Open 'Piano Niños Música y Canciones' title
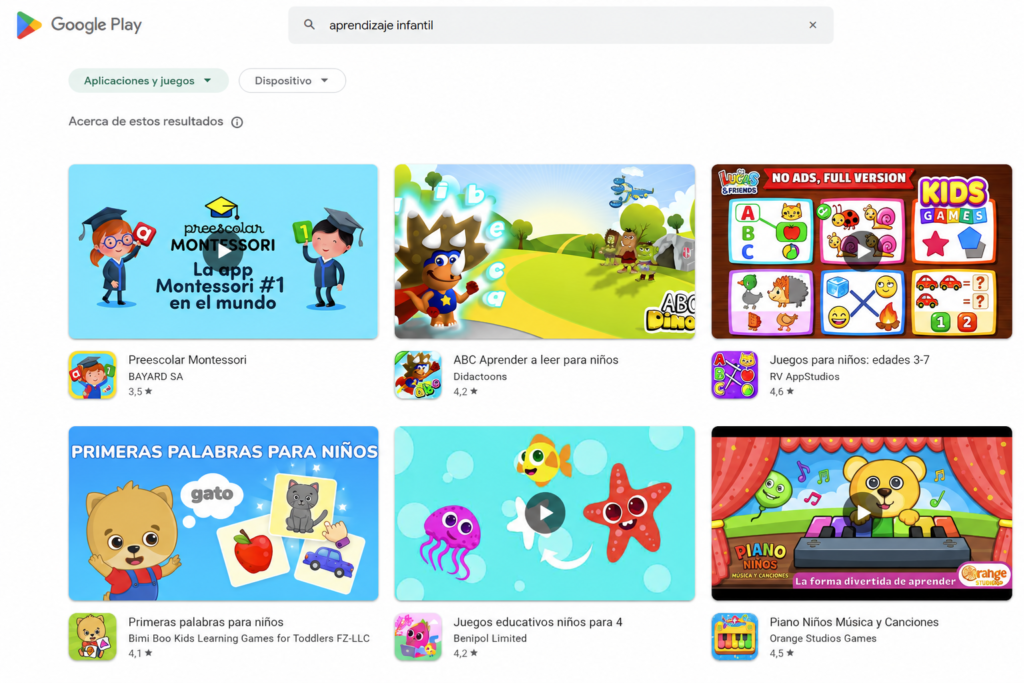The image size is (1024, 683). coord(854,622)
